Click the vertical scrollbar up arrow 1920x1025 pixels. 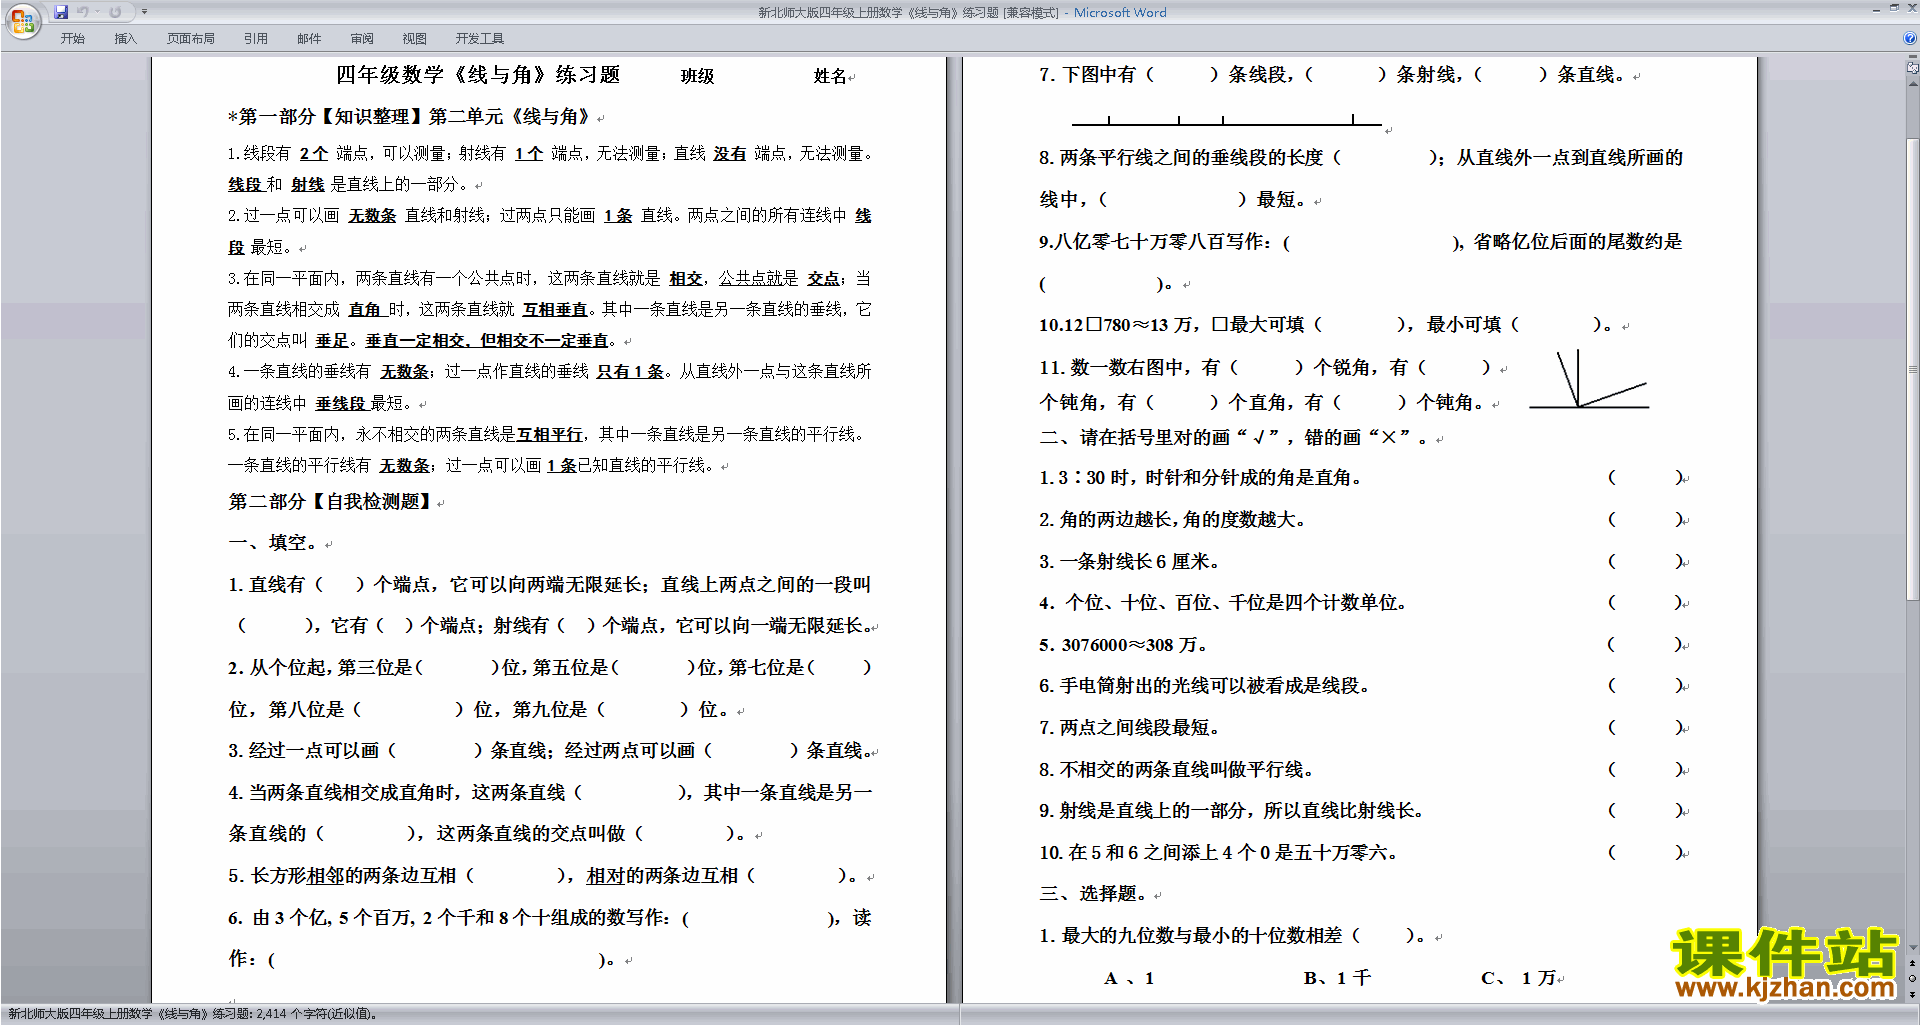[x=1913, y=83]
